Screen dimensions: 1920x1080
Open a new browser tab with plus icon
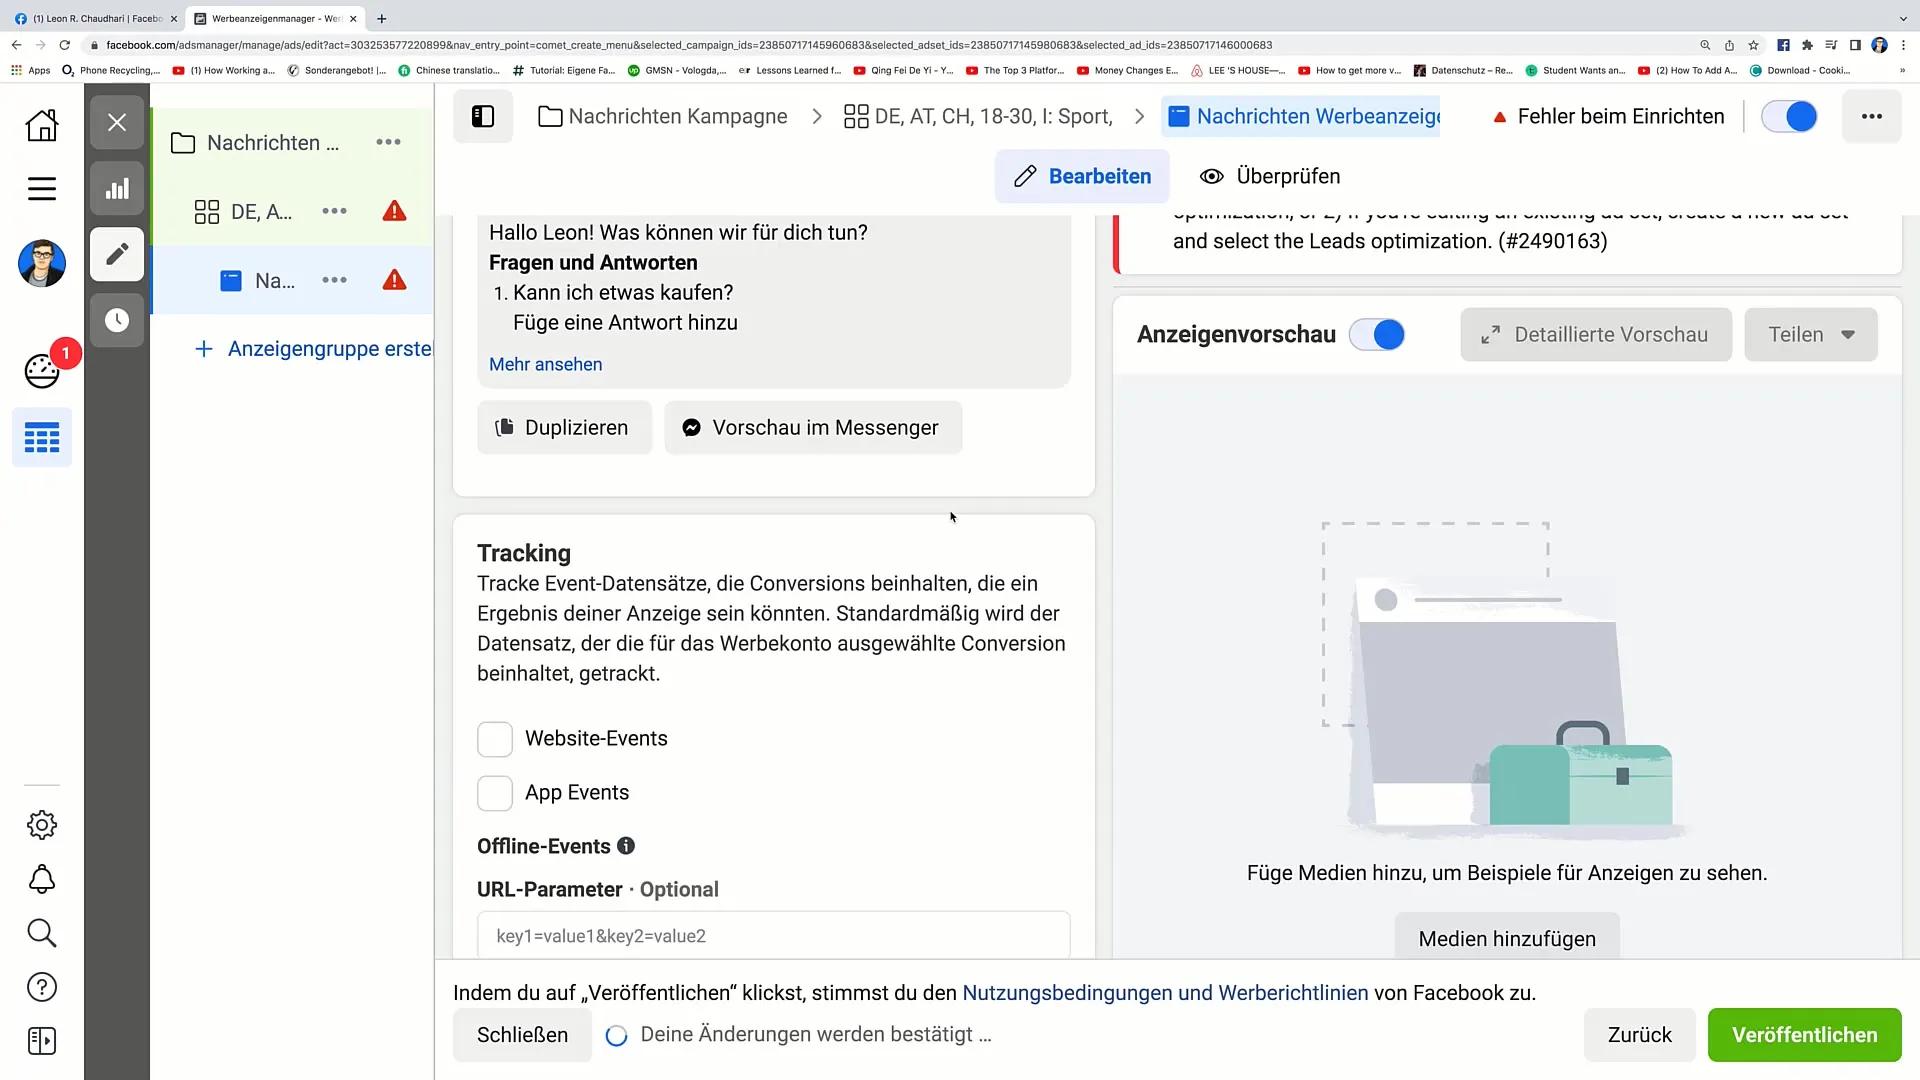tap(382, 18)
